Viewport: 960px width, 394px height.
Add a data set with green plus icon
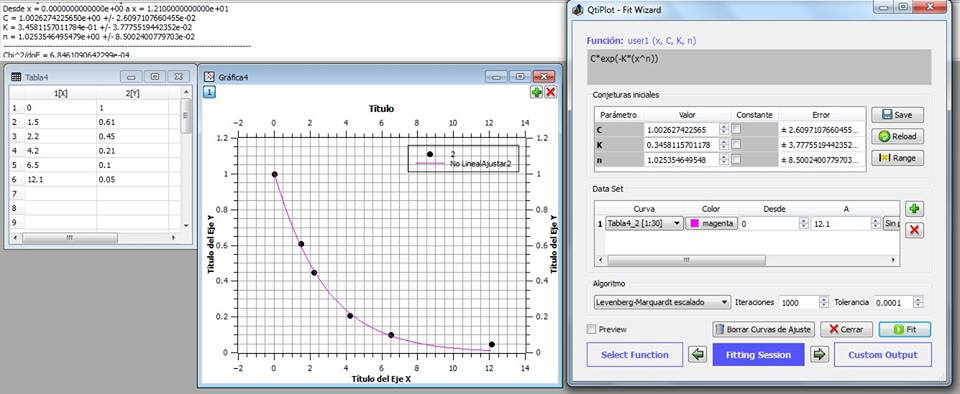click(x=914, y=209)
